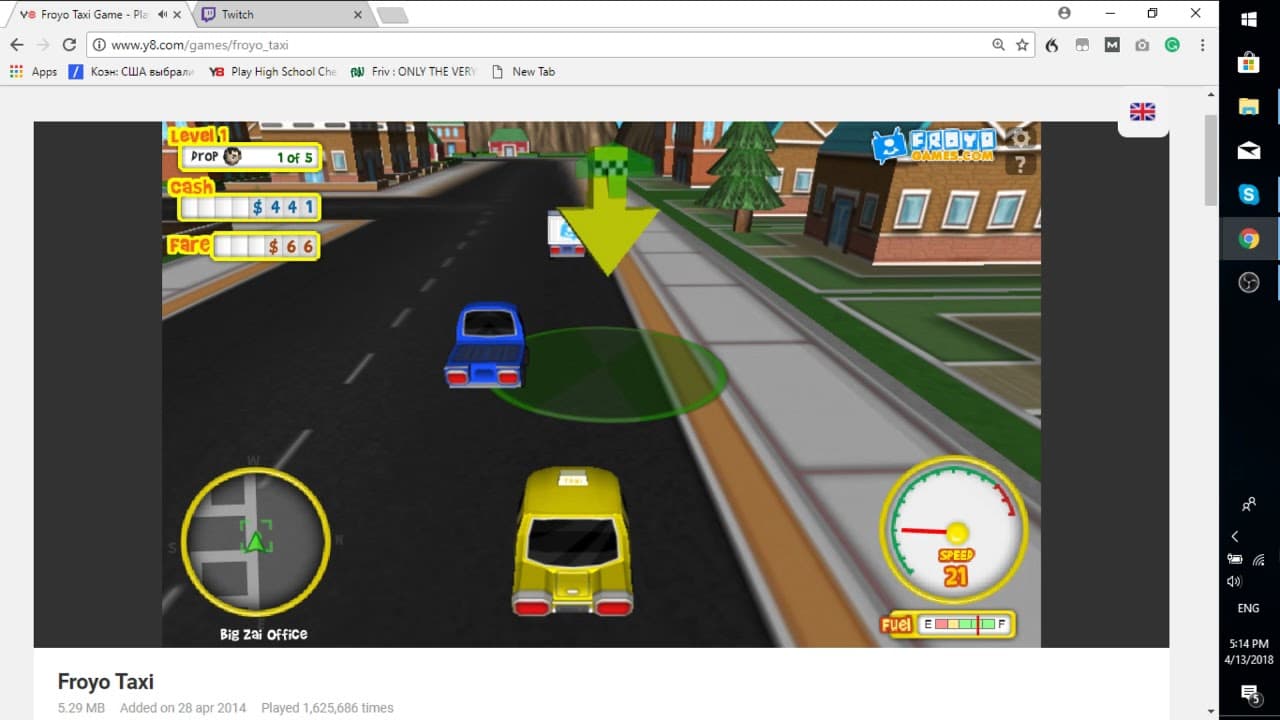Expand the UK flag language selector
The width and height of the screenshot is (1280, 720).
[x=1142, y=111]
